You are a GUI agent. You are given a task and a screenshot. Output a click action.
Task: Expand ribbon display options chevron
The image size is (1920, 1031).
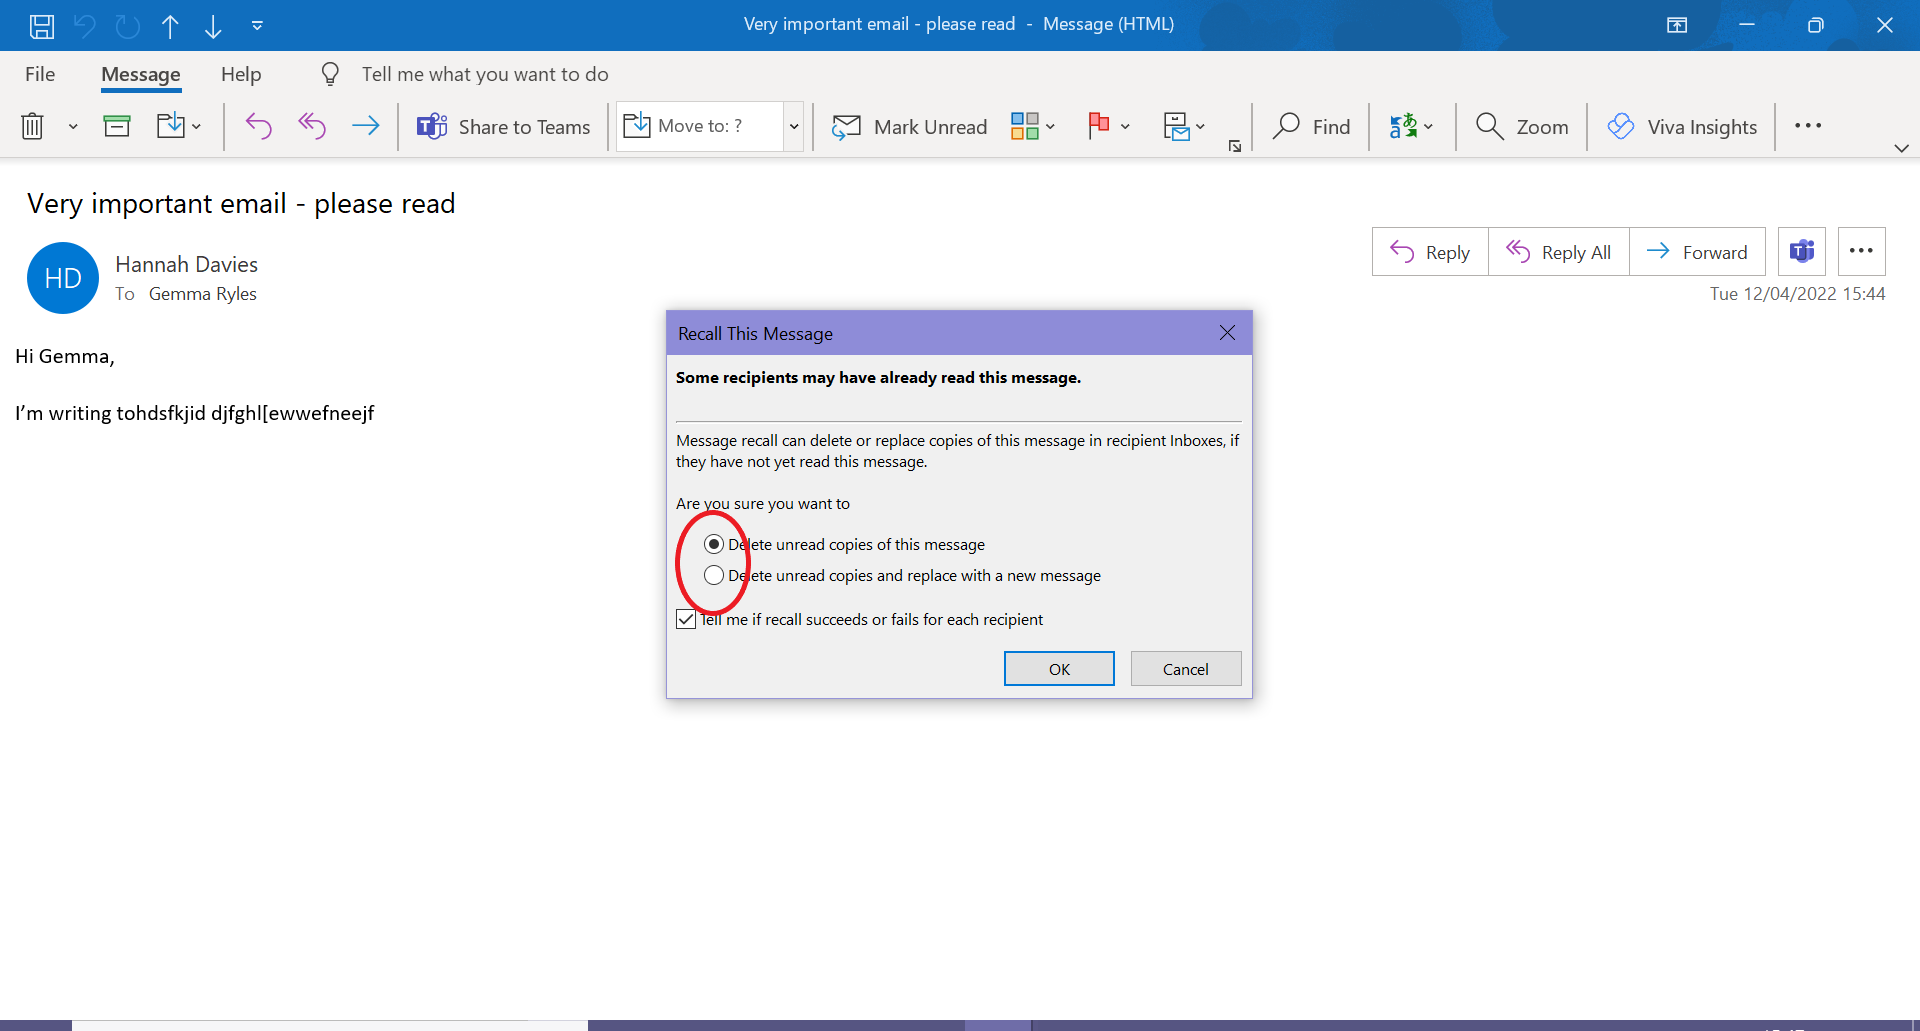[1901, 148]
